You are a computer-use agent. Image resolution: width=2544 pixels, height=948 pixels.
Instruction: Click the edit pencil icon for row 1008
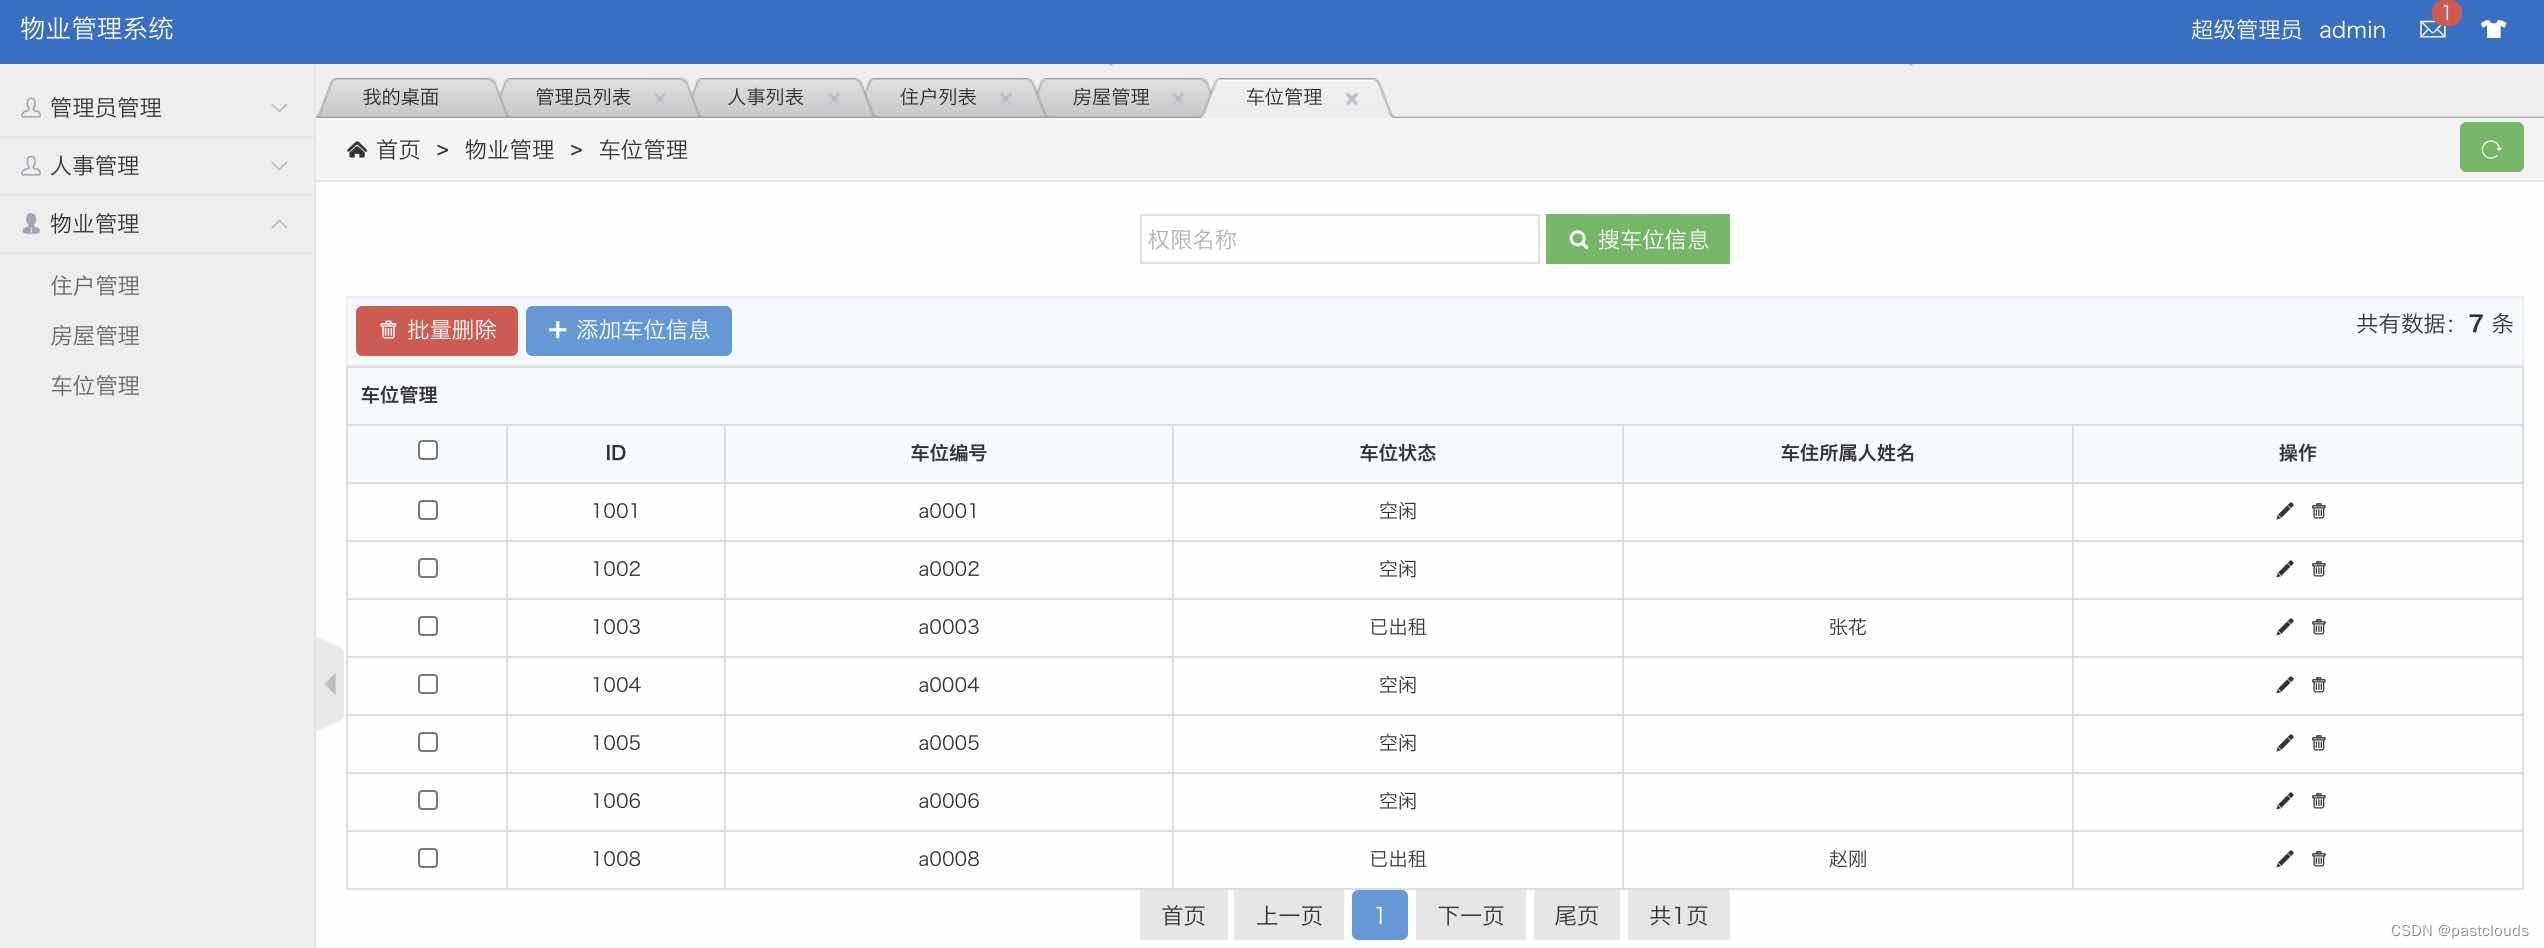coord(2284,858)
